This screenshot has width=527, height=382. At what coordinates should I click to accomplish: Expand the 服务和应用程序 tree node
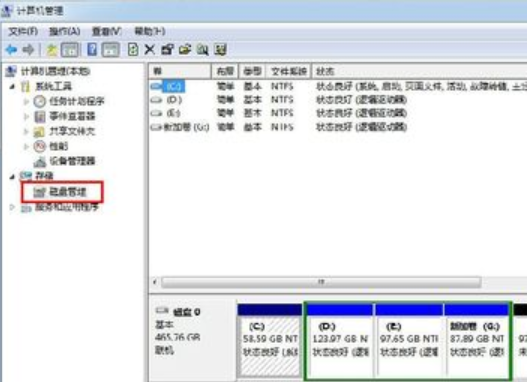coord(12,207)
